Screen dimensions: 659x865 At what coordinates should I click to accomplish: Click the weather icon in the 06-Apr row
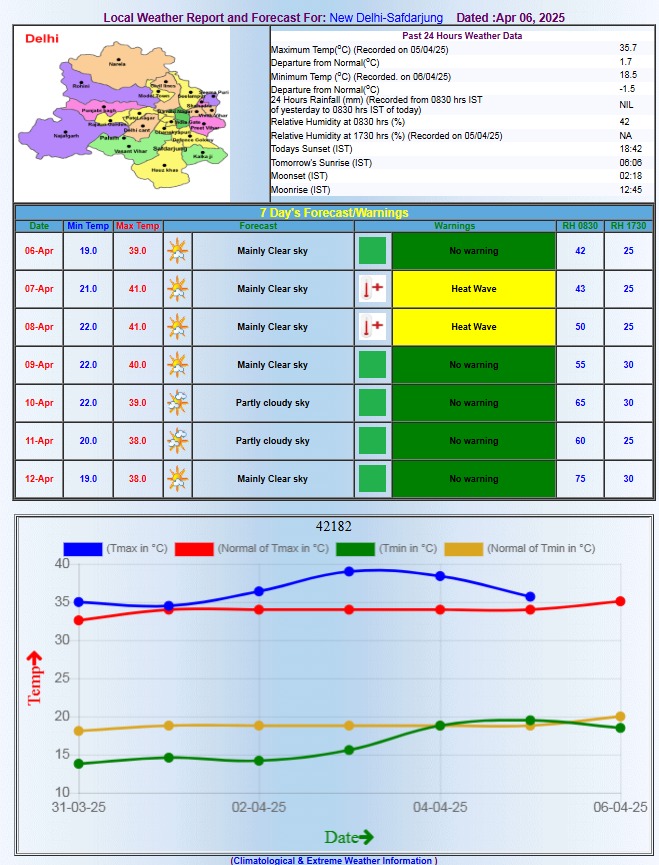[x=178, y=251]
